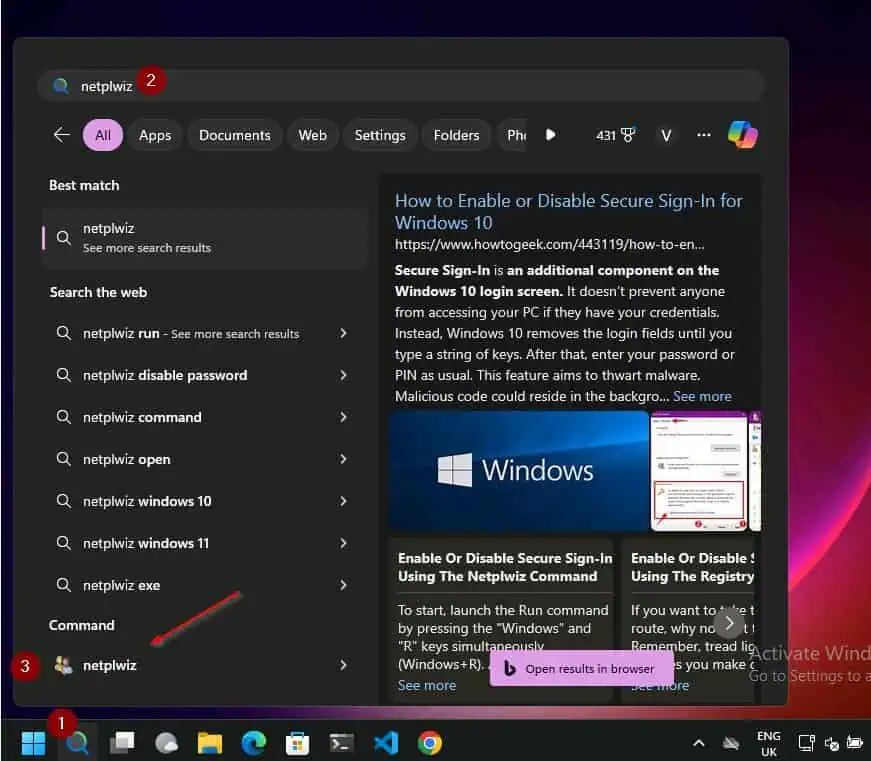871x761 pixels.
Task: Launch Google Chrome from taskbar
Action: point(430,743)
